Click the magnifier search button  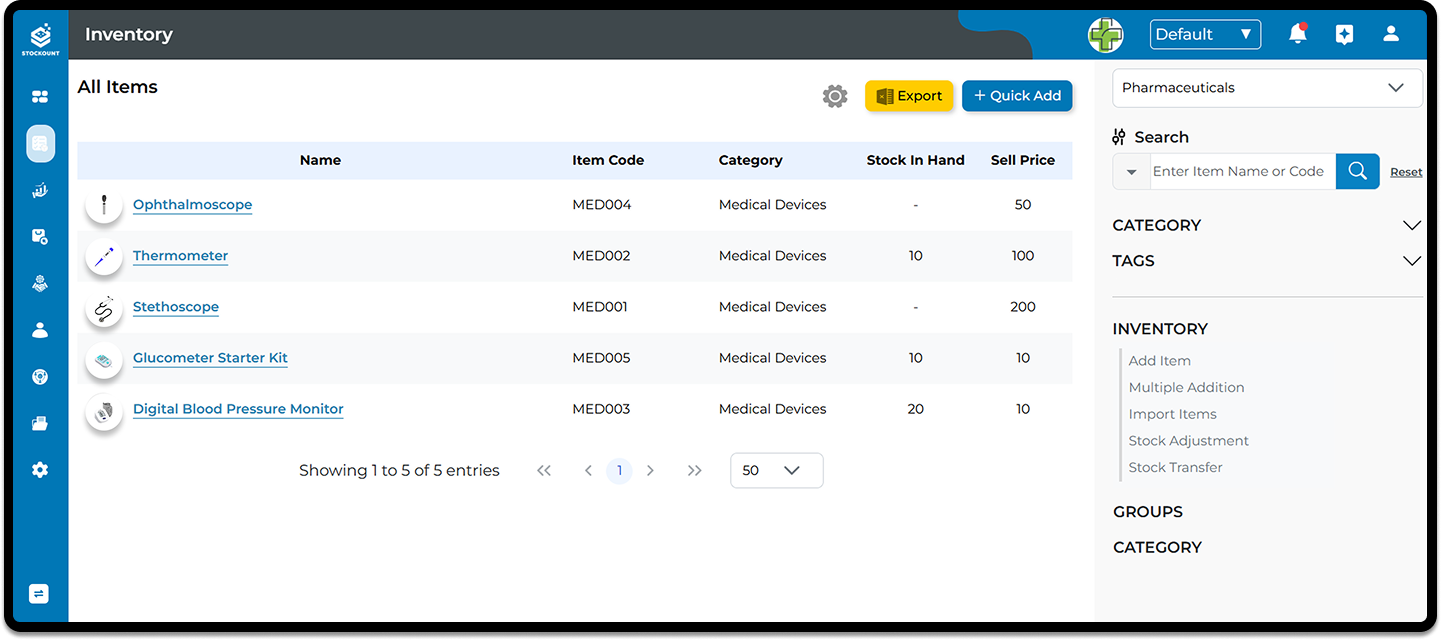pos(1358,171)
